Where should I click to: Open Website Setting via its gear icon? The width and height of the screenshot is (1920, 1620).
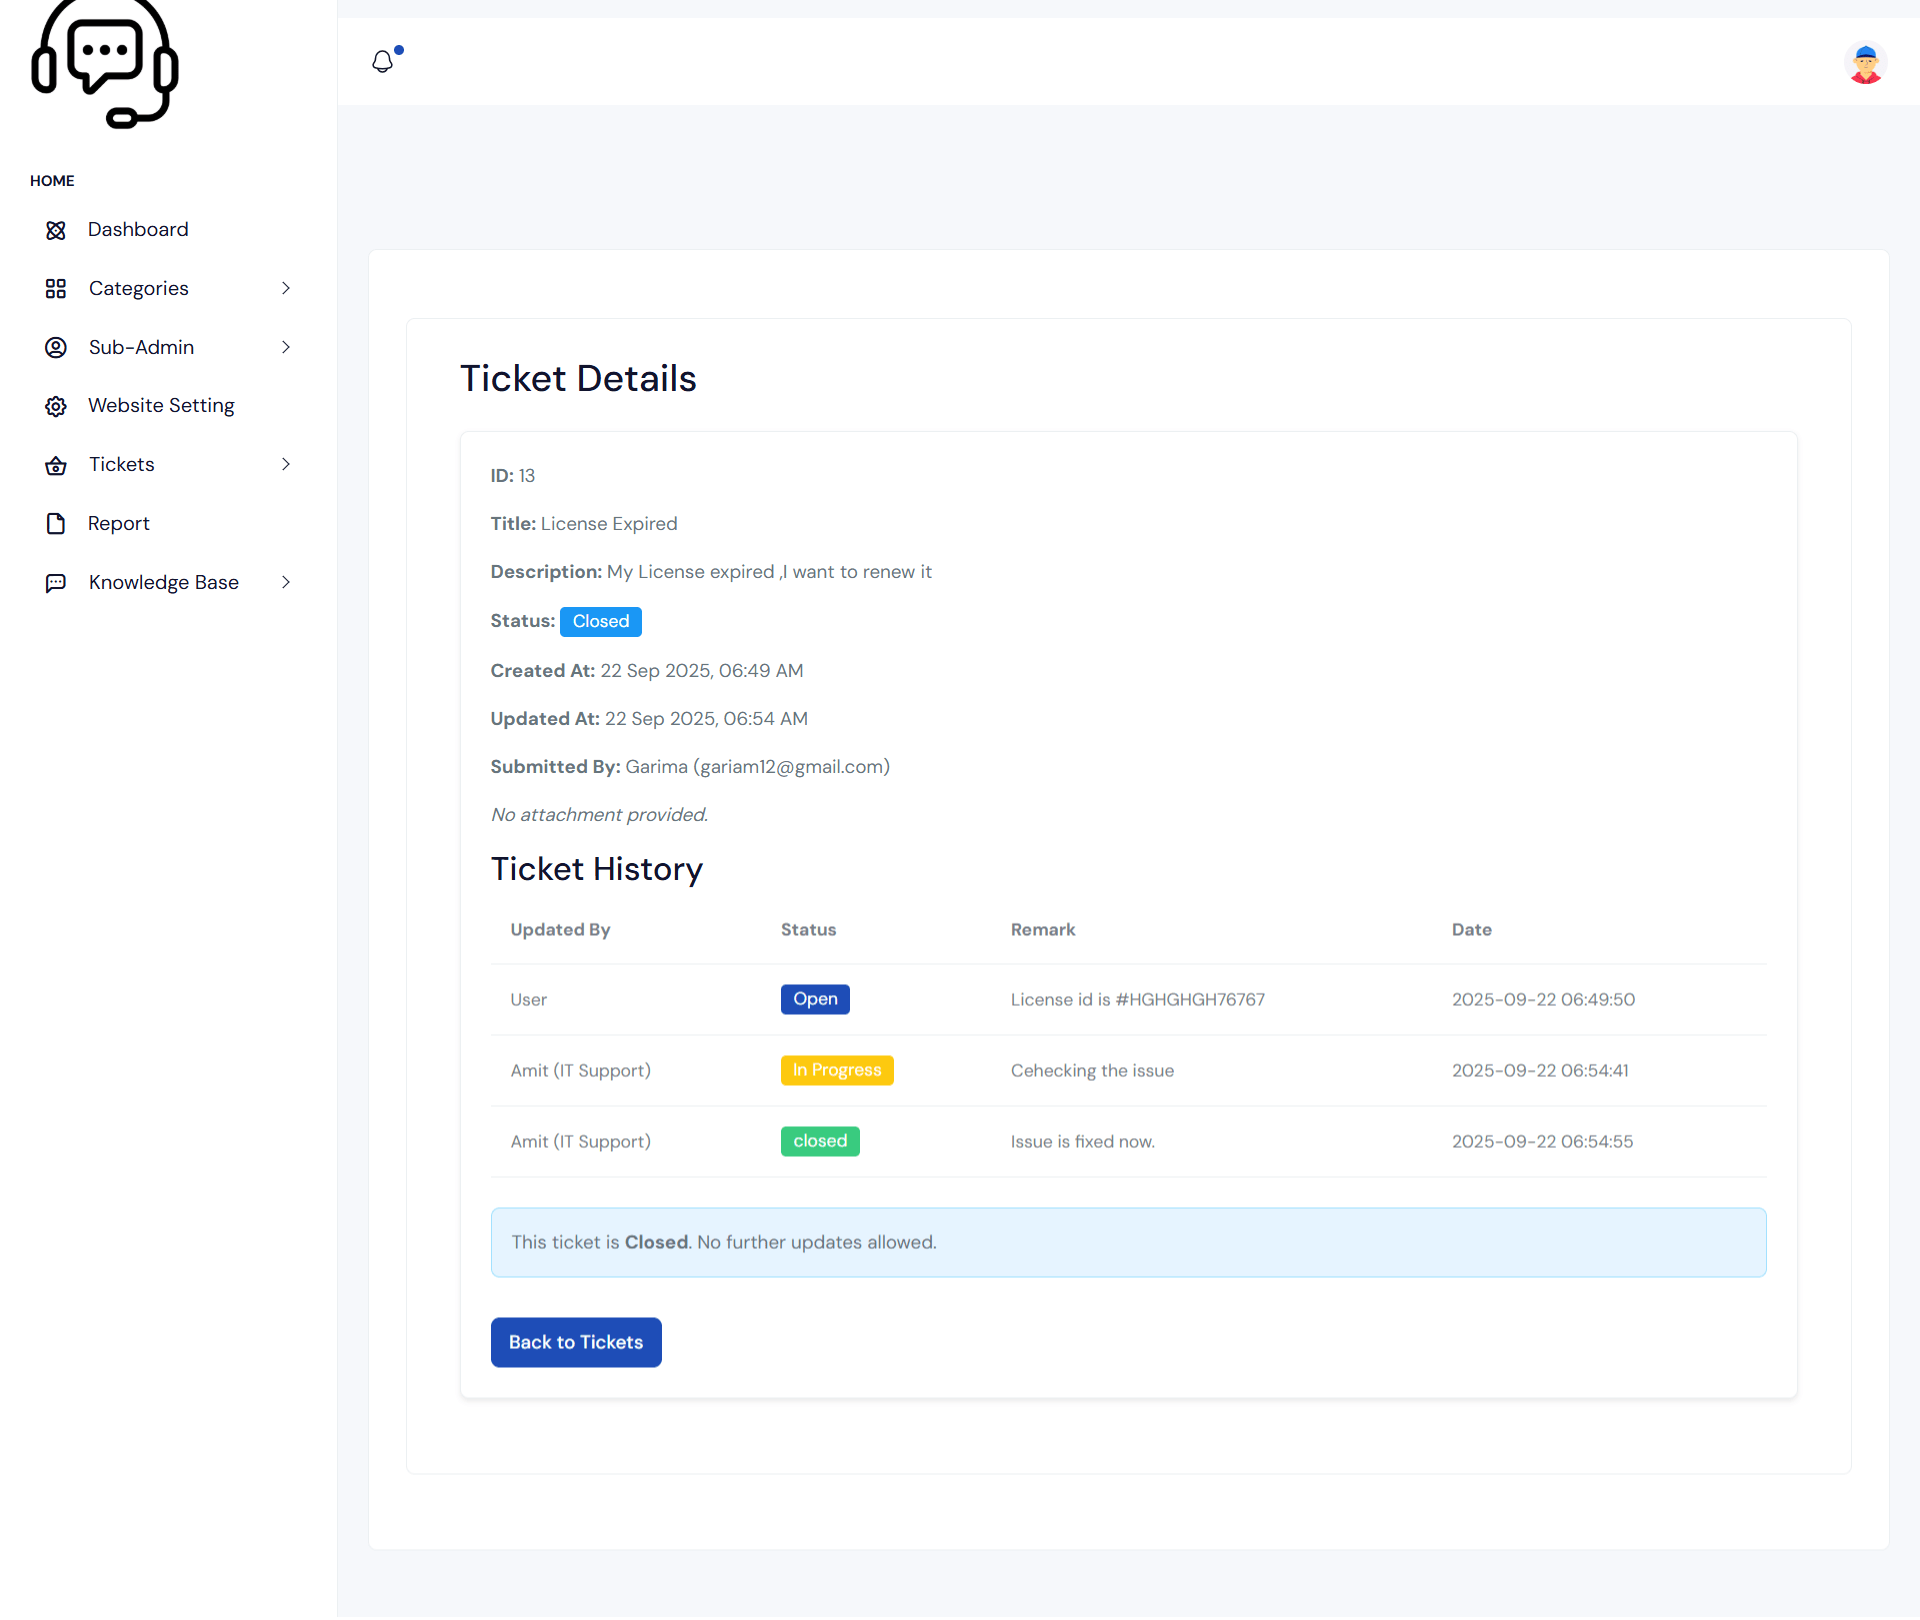click(x=56, y=406)
